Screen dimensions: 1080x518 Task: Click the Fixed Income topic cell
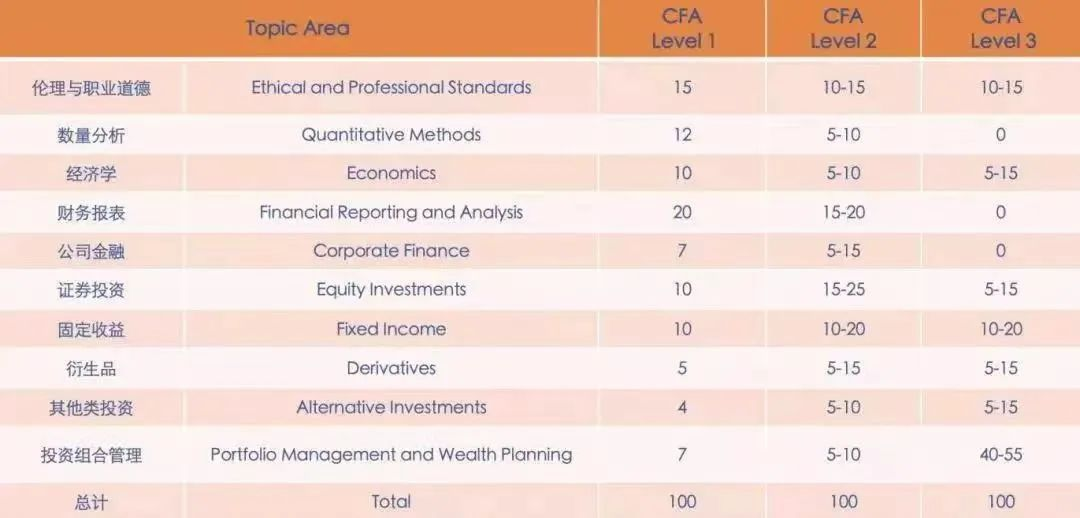pyautogui.click(x=391, y=329)
